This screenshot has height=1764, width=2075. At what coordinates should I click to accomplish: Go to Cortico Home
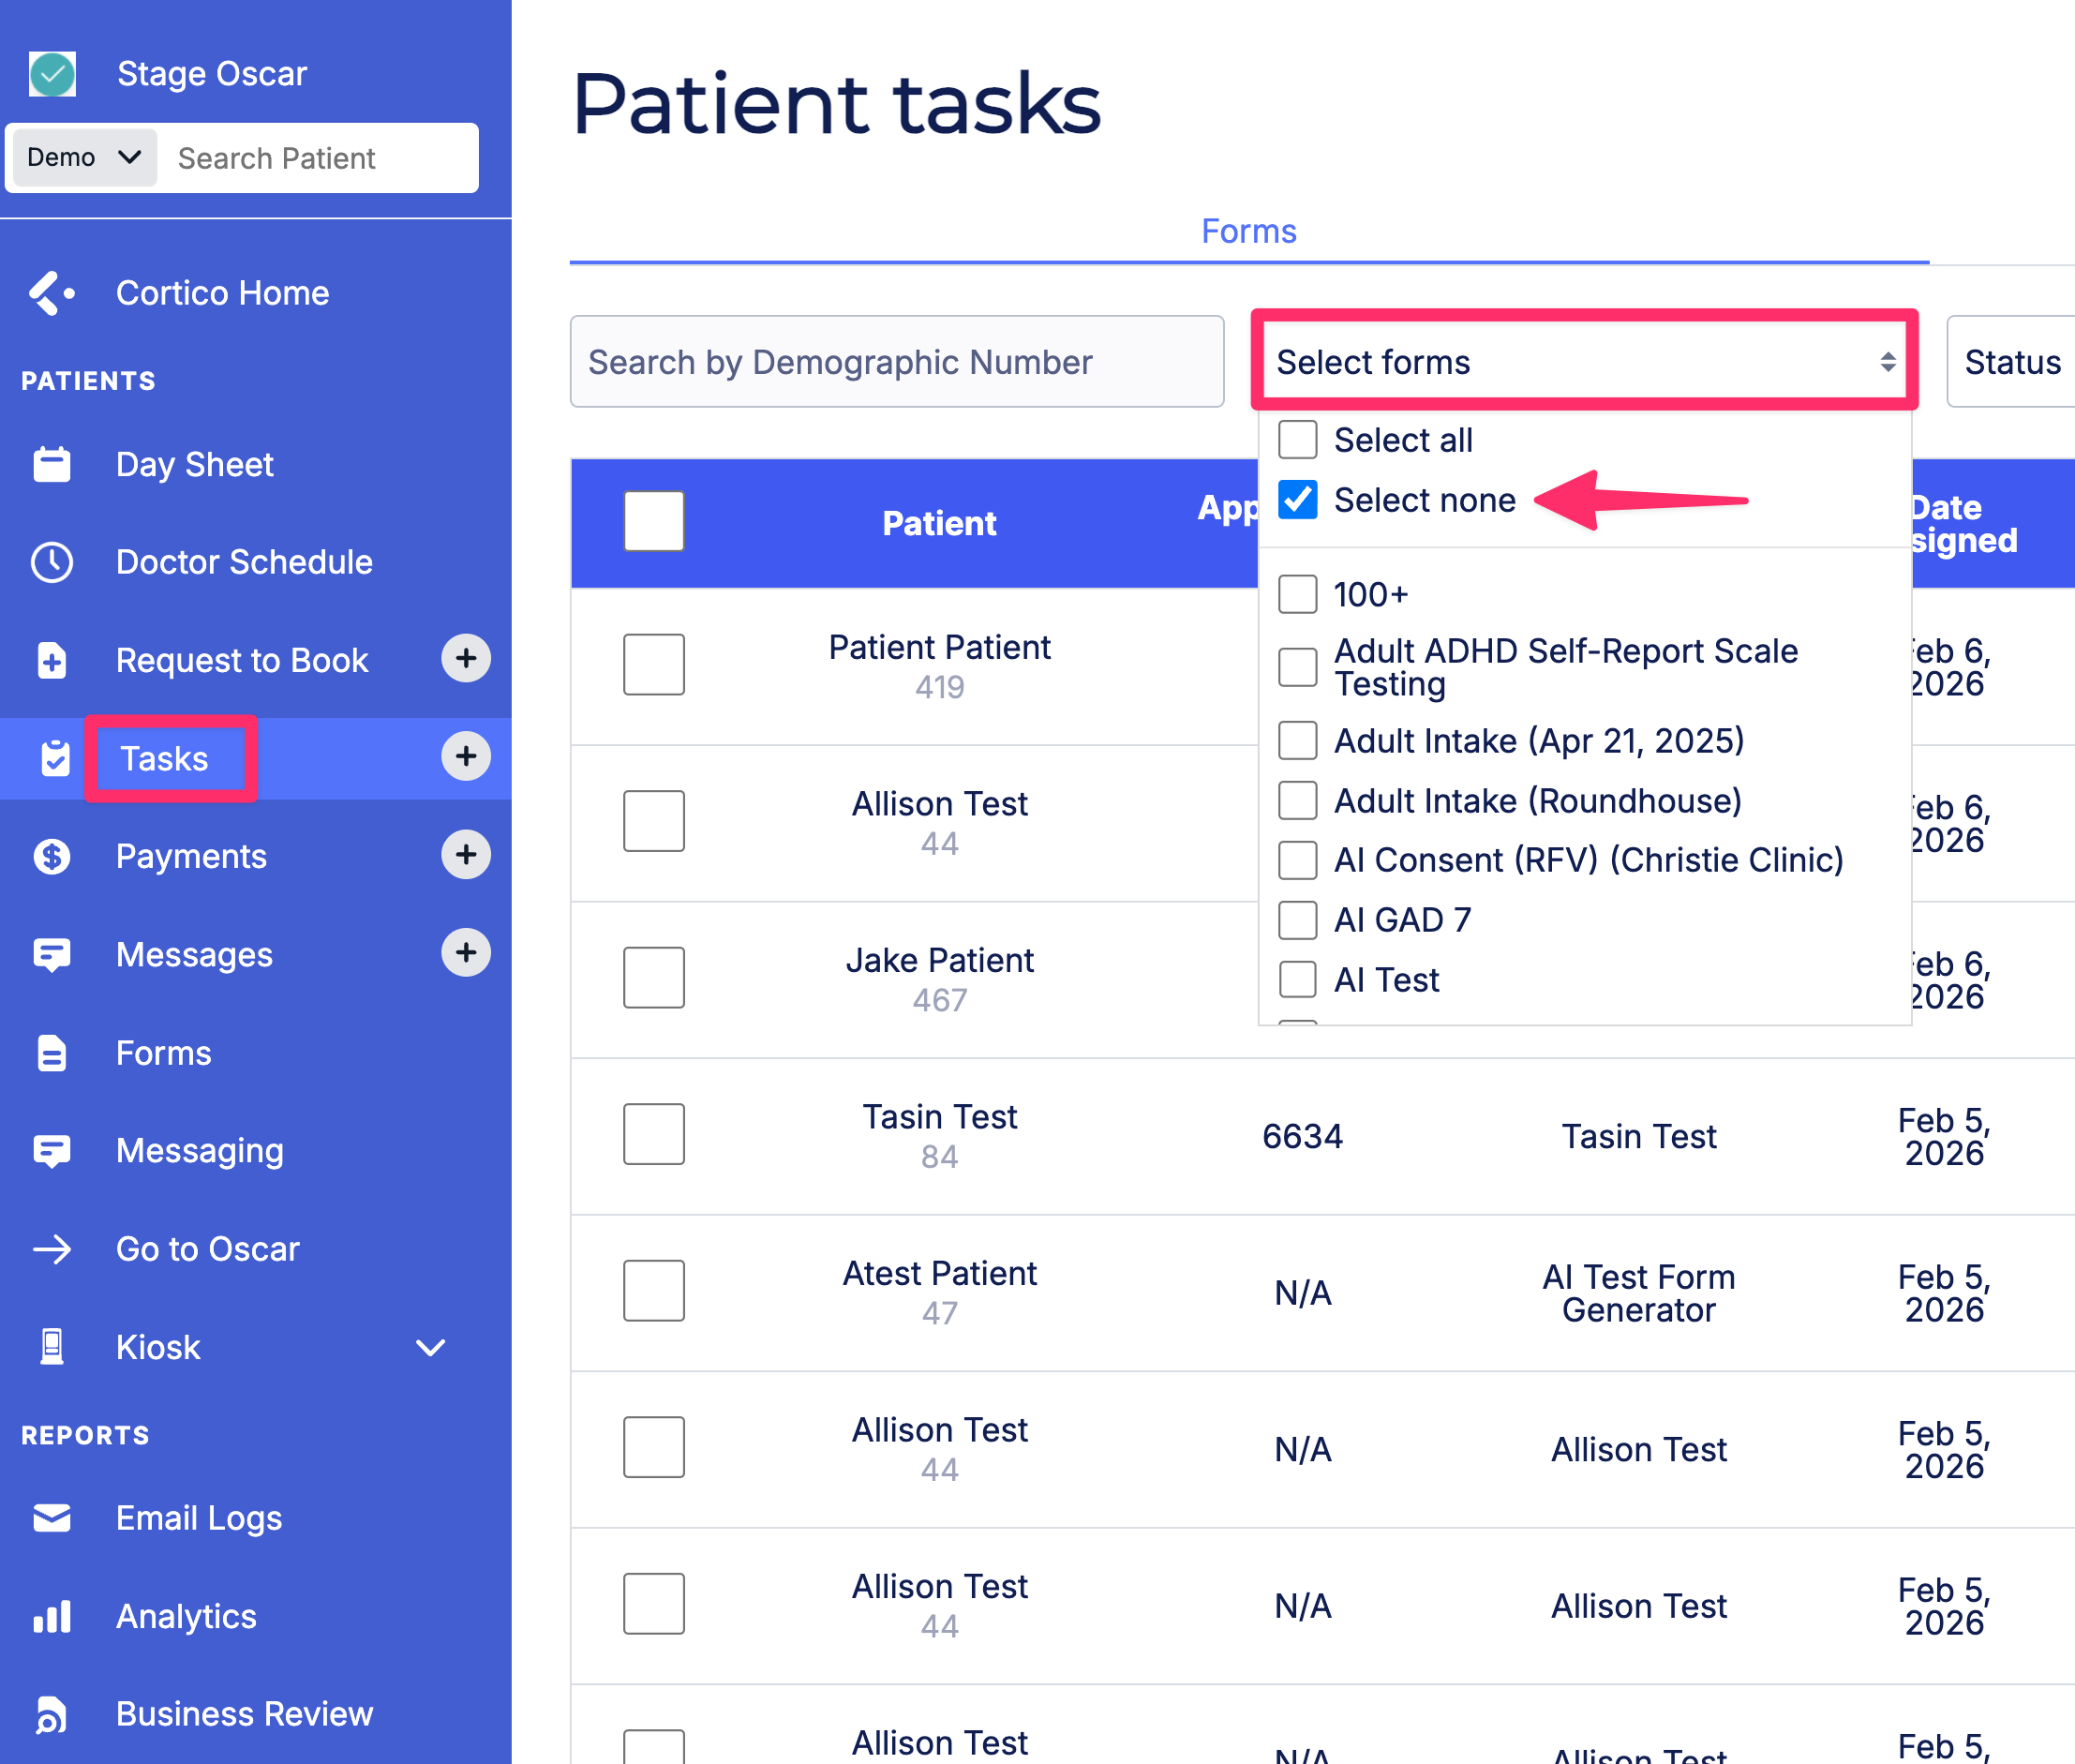tap(222, 293)
